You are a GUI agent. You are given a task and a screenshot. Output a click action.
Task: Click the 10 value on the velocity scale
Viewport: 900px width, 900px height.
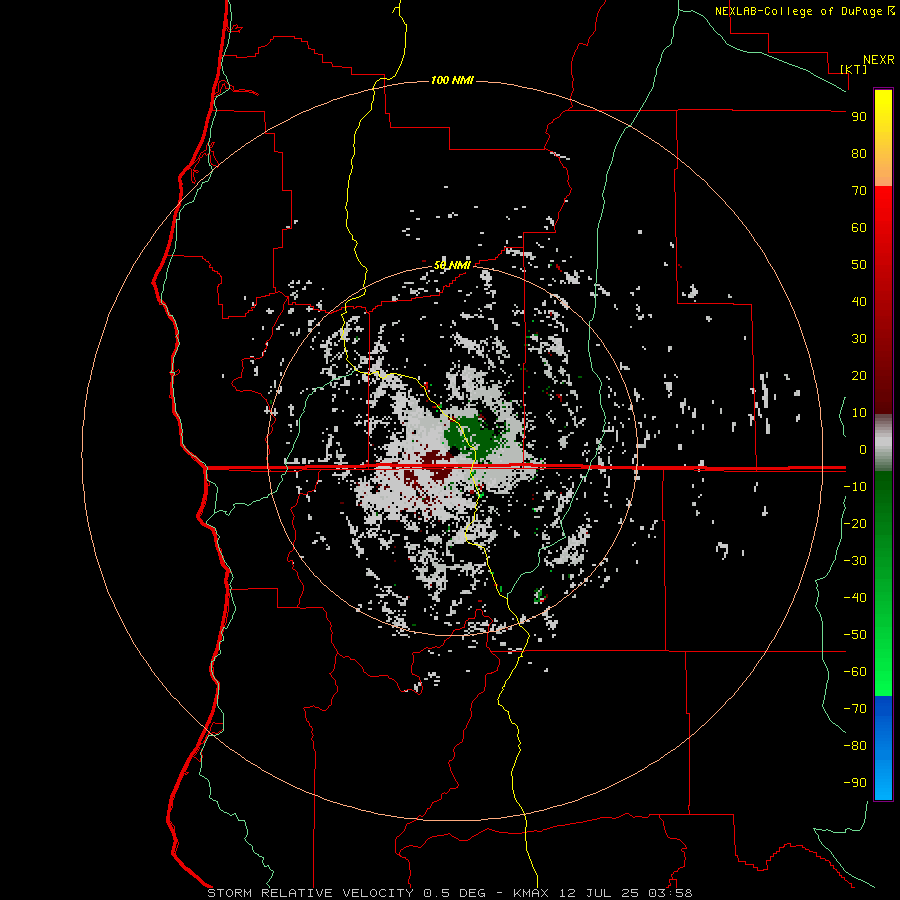(x=859, y=413)
